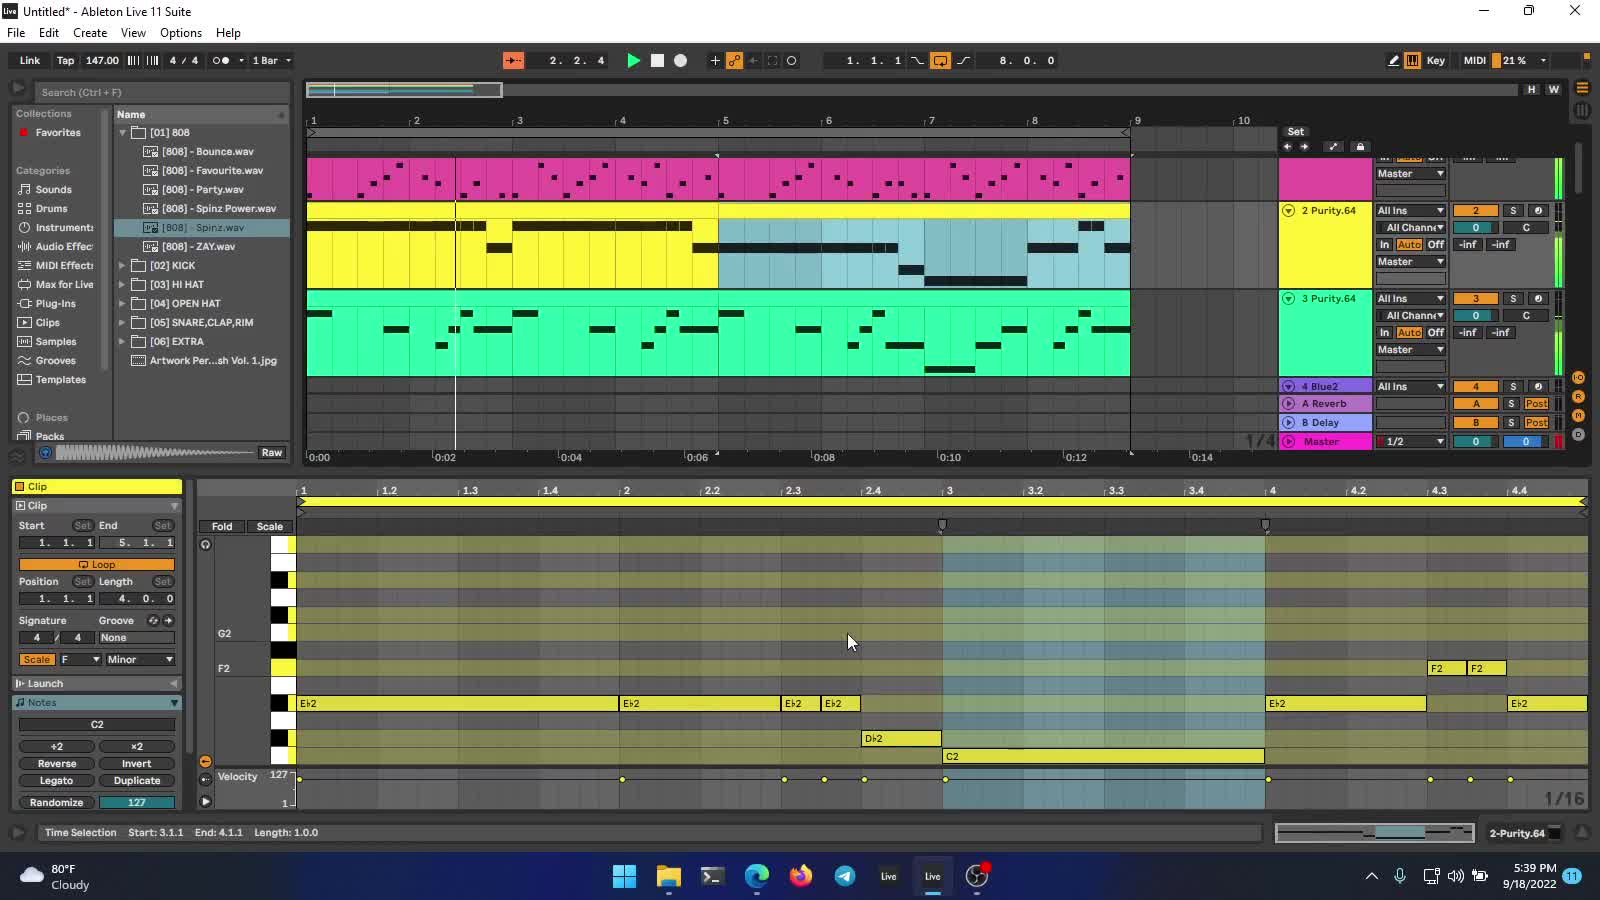Open the Minor scale type dropdown
The height and width of the screenshot is (900, 1600).
140,659
